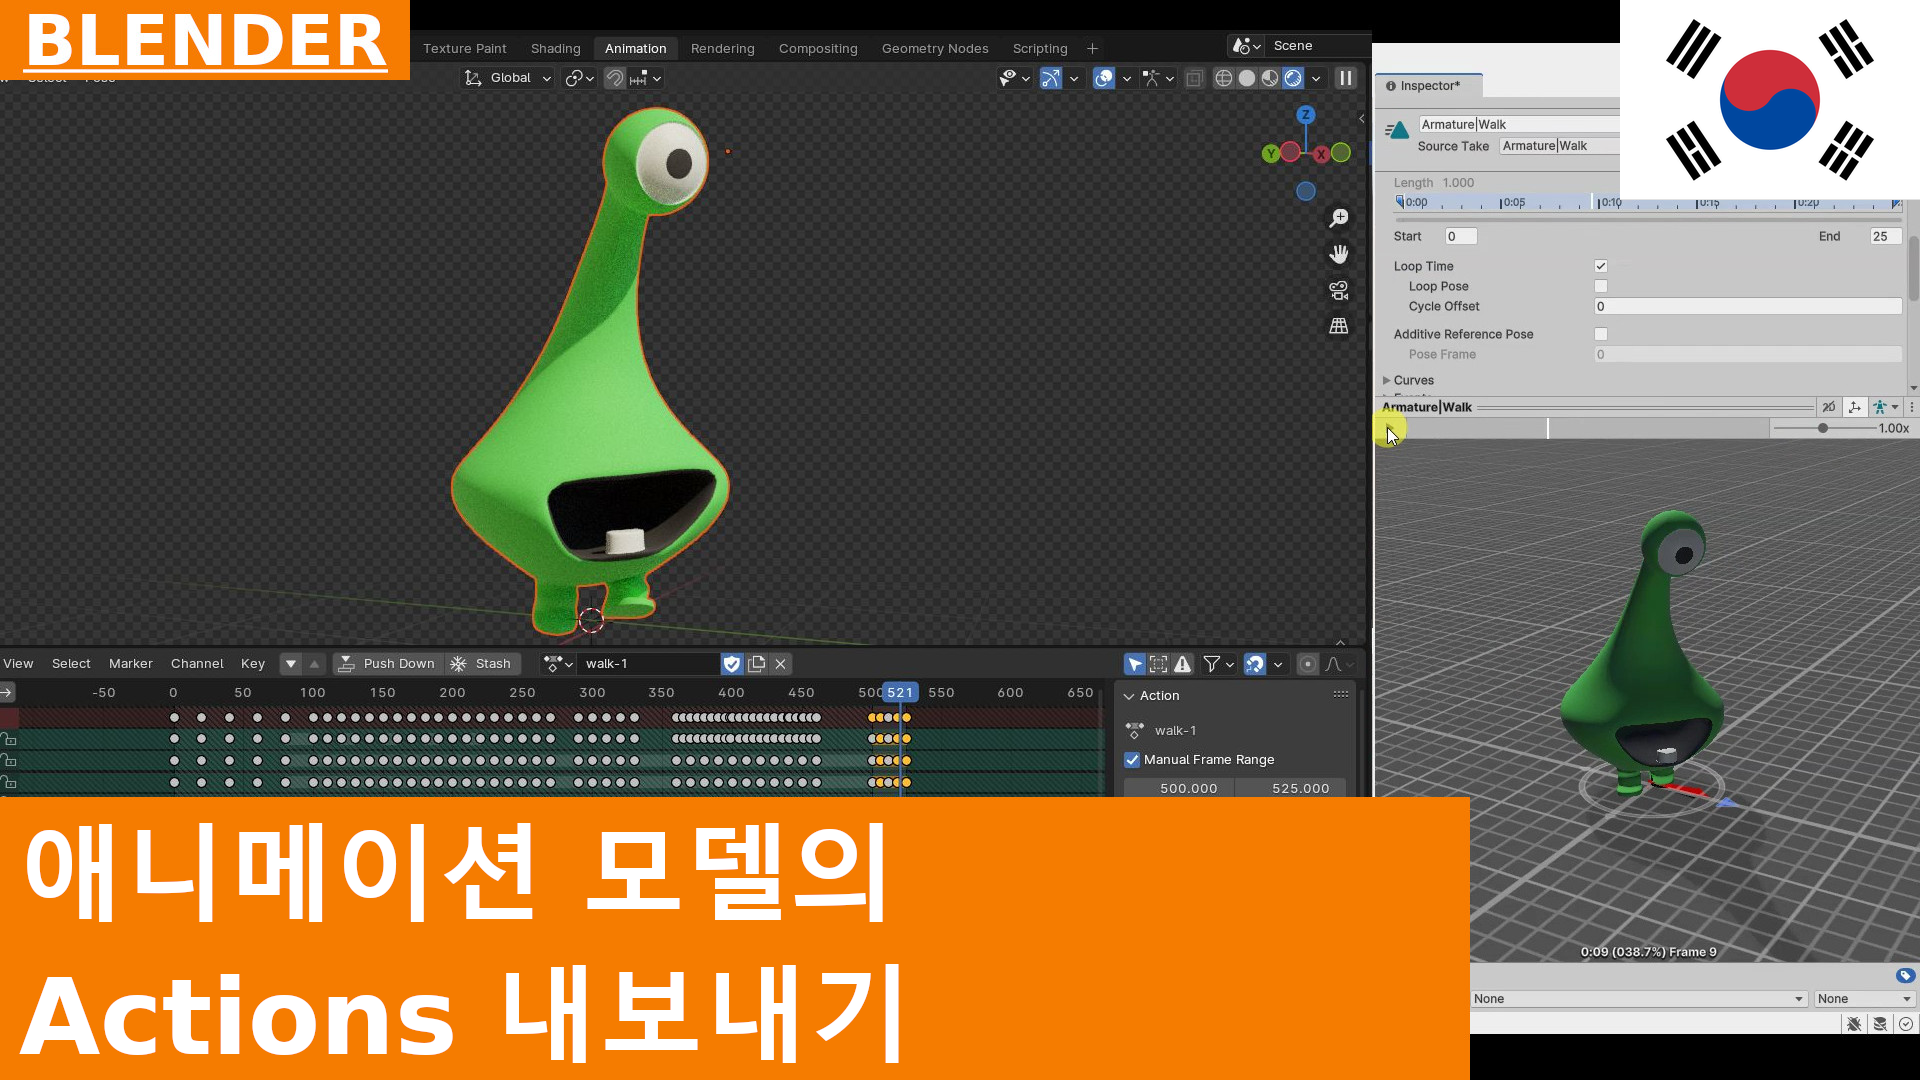Open Global transform orientation dropdown
Screen dimensions: 1920x1080
coord(508,78)
